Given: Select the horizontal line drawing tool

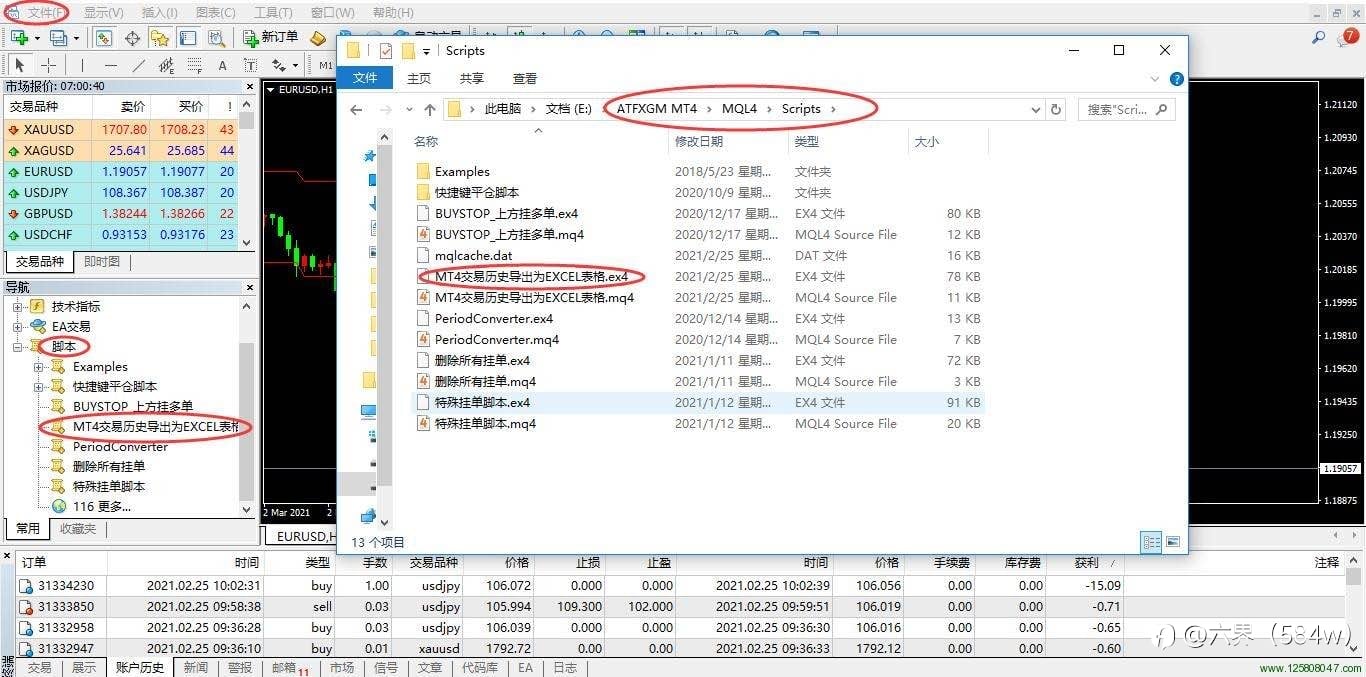Looking at the screenshot, I should 111,66.
